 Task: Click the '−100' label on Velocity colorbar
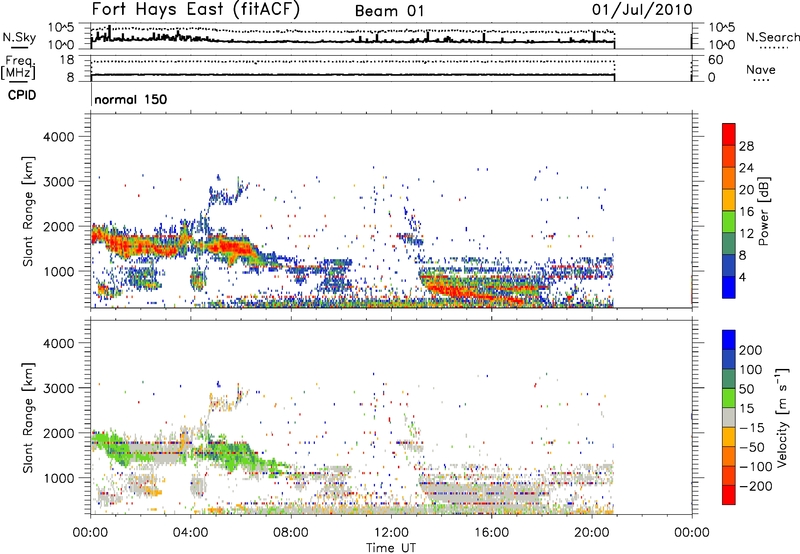755,467
